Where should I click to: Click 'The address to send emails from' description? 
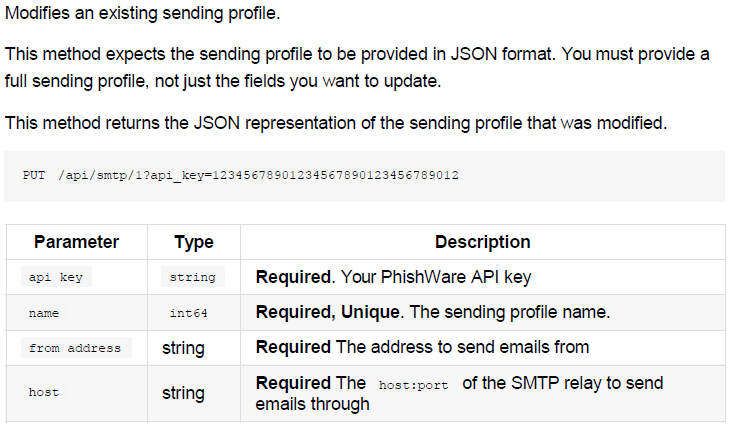coord(462,347)
